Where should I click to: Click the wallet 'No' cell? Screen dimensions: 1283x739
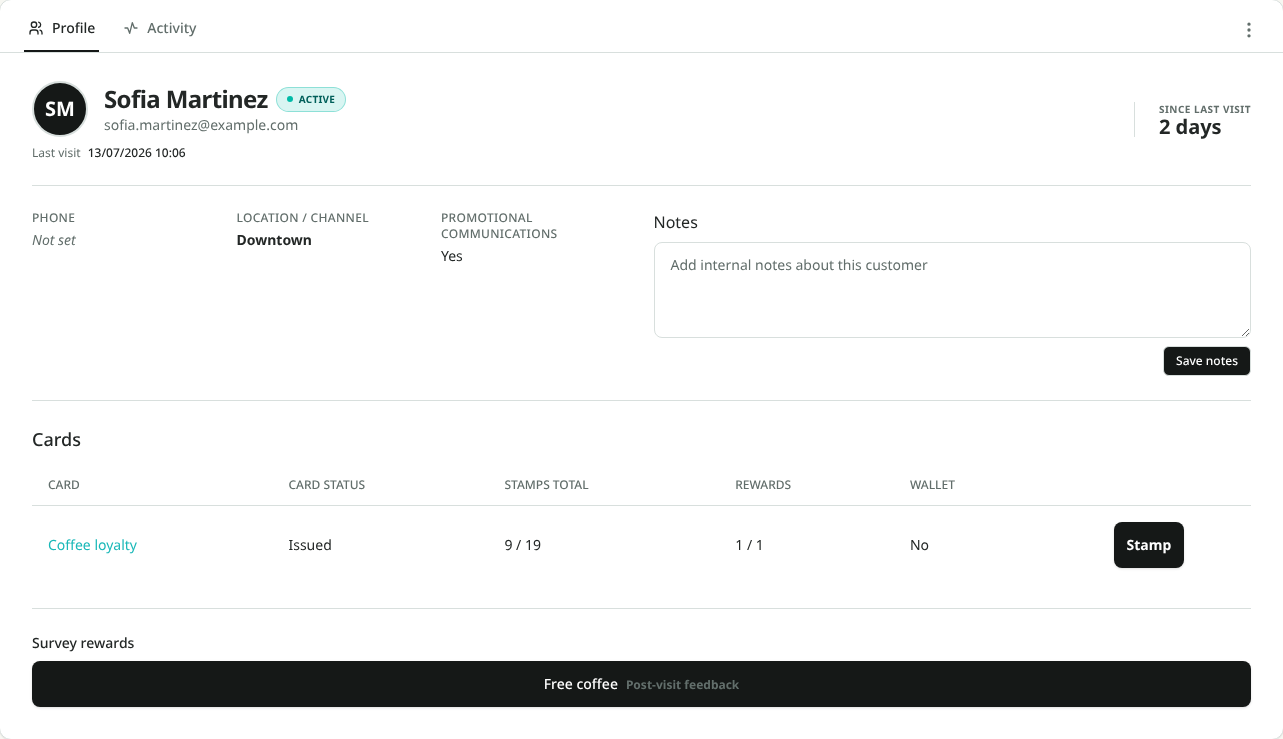[919, 545]
